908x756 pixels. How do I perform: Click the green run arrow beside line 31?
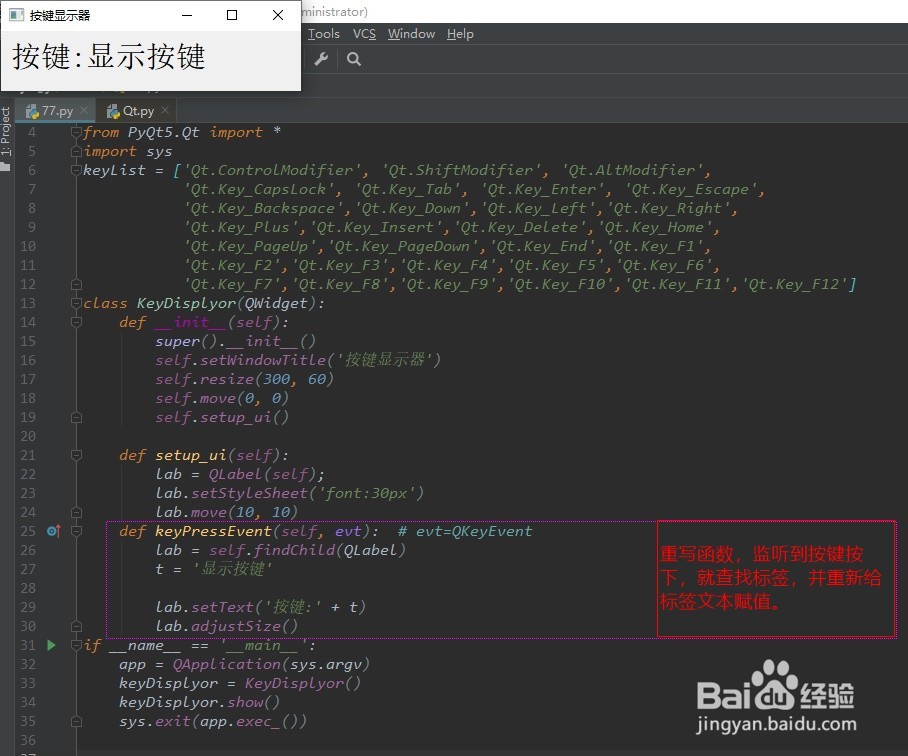coord(51,645)
